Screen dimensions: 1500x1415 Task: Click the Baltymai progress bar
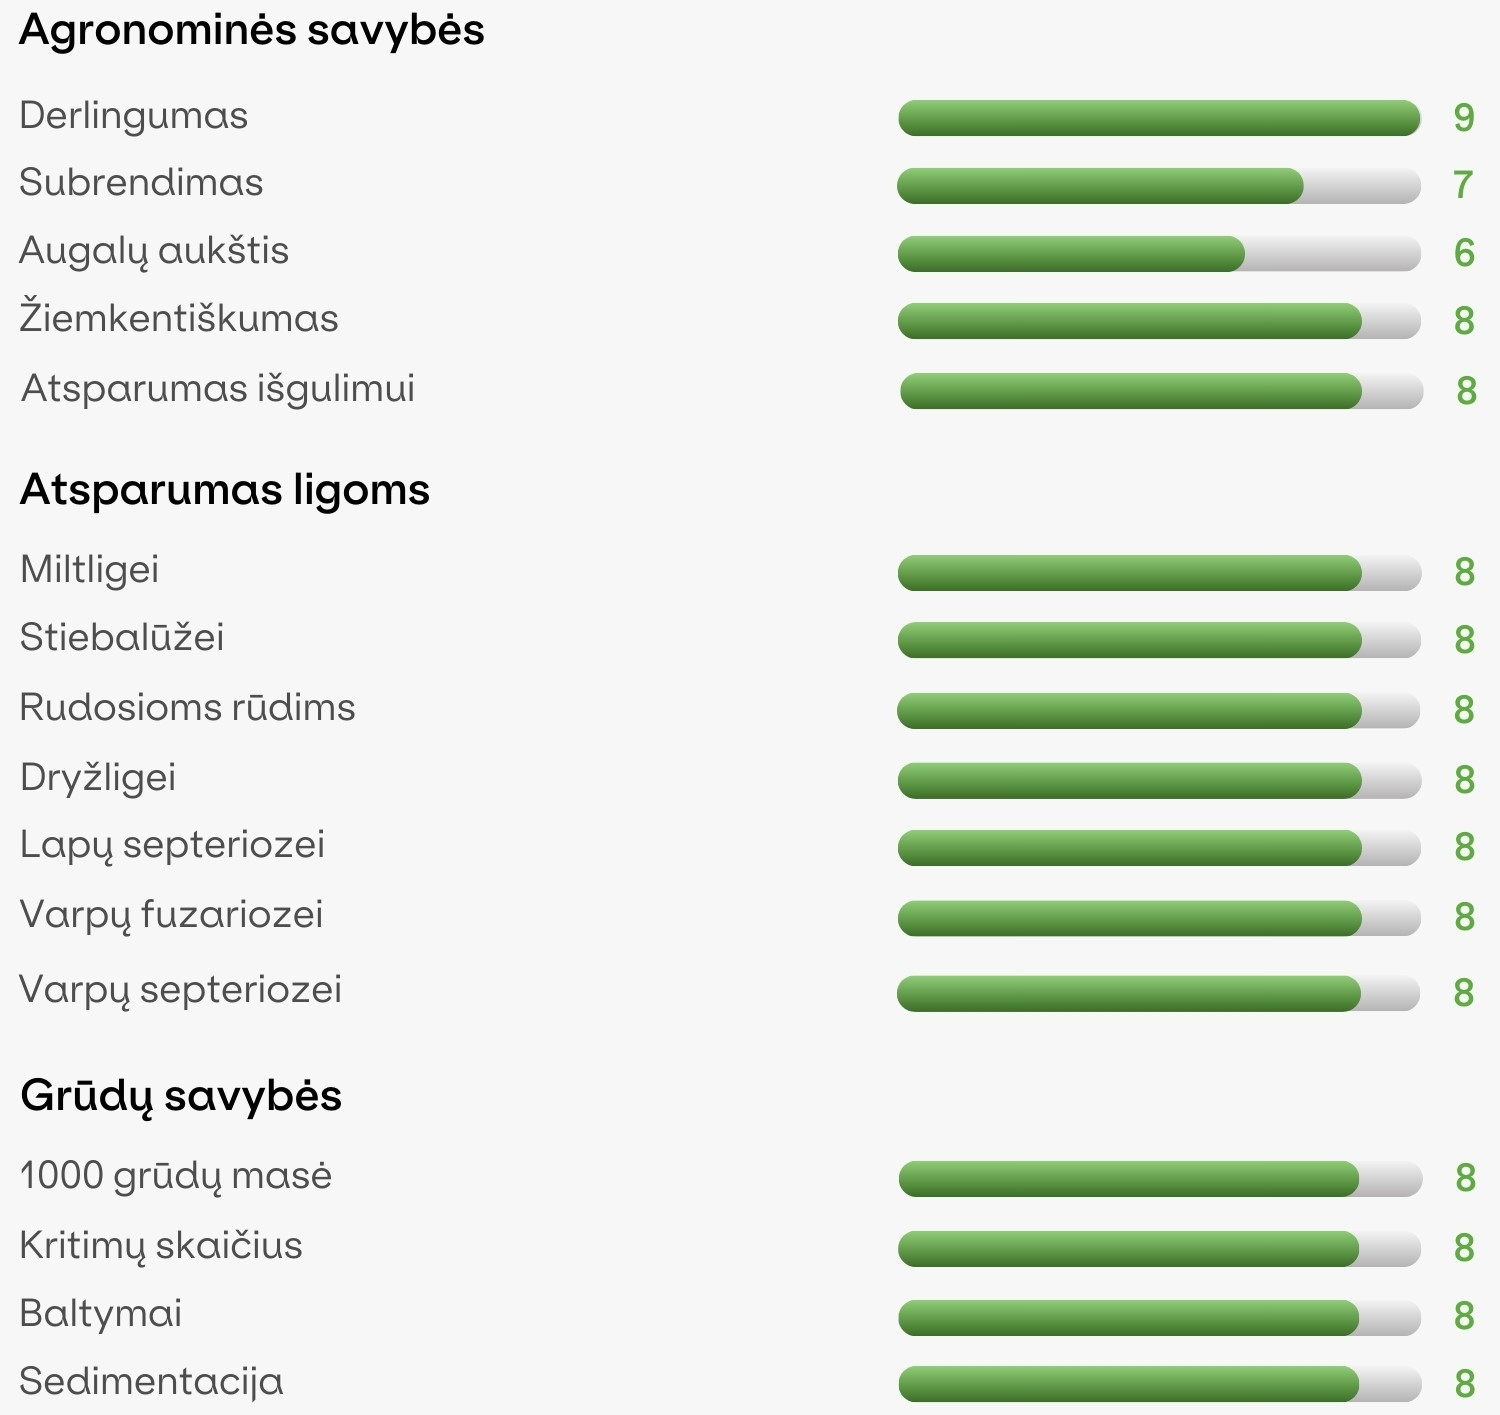tap(1160, 1318)
